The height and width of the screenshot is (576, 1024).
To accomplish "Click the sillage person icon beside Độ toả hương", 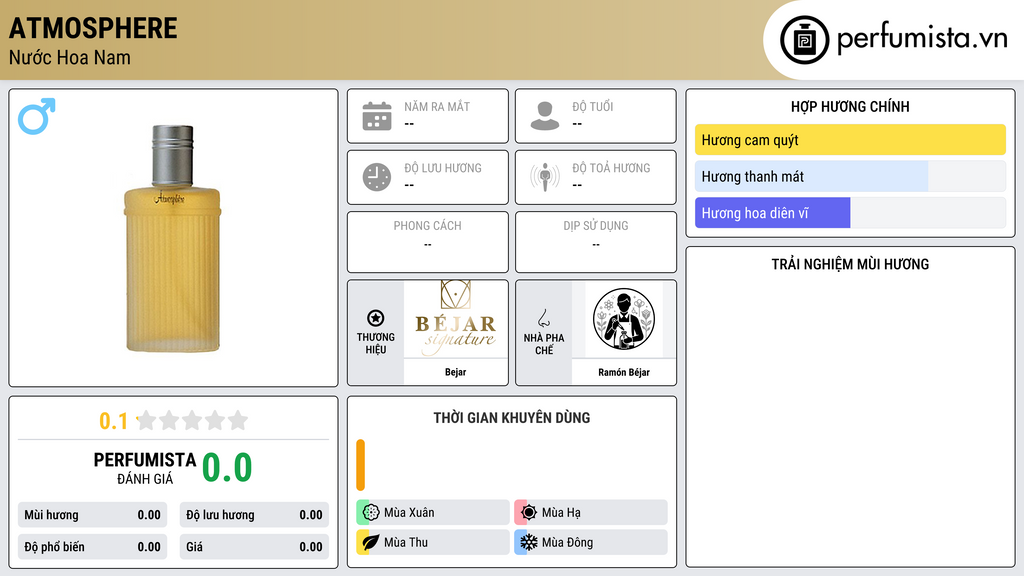I will (545, 177).
